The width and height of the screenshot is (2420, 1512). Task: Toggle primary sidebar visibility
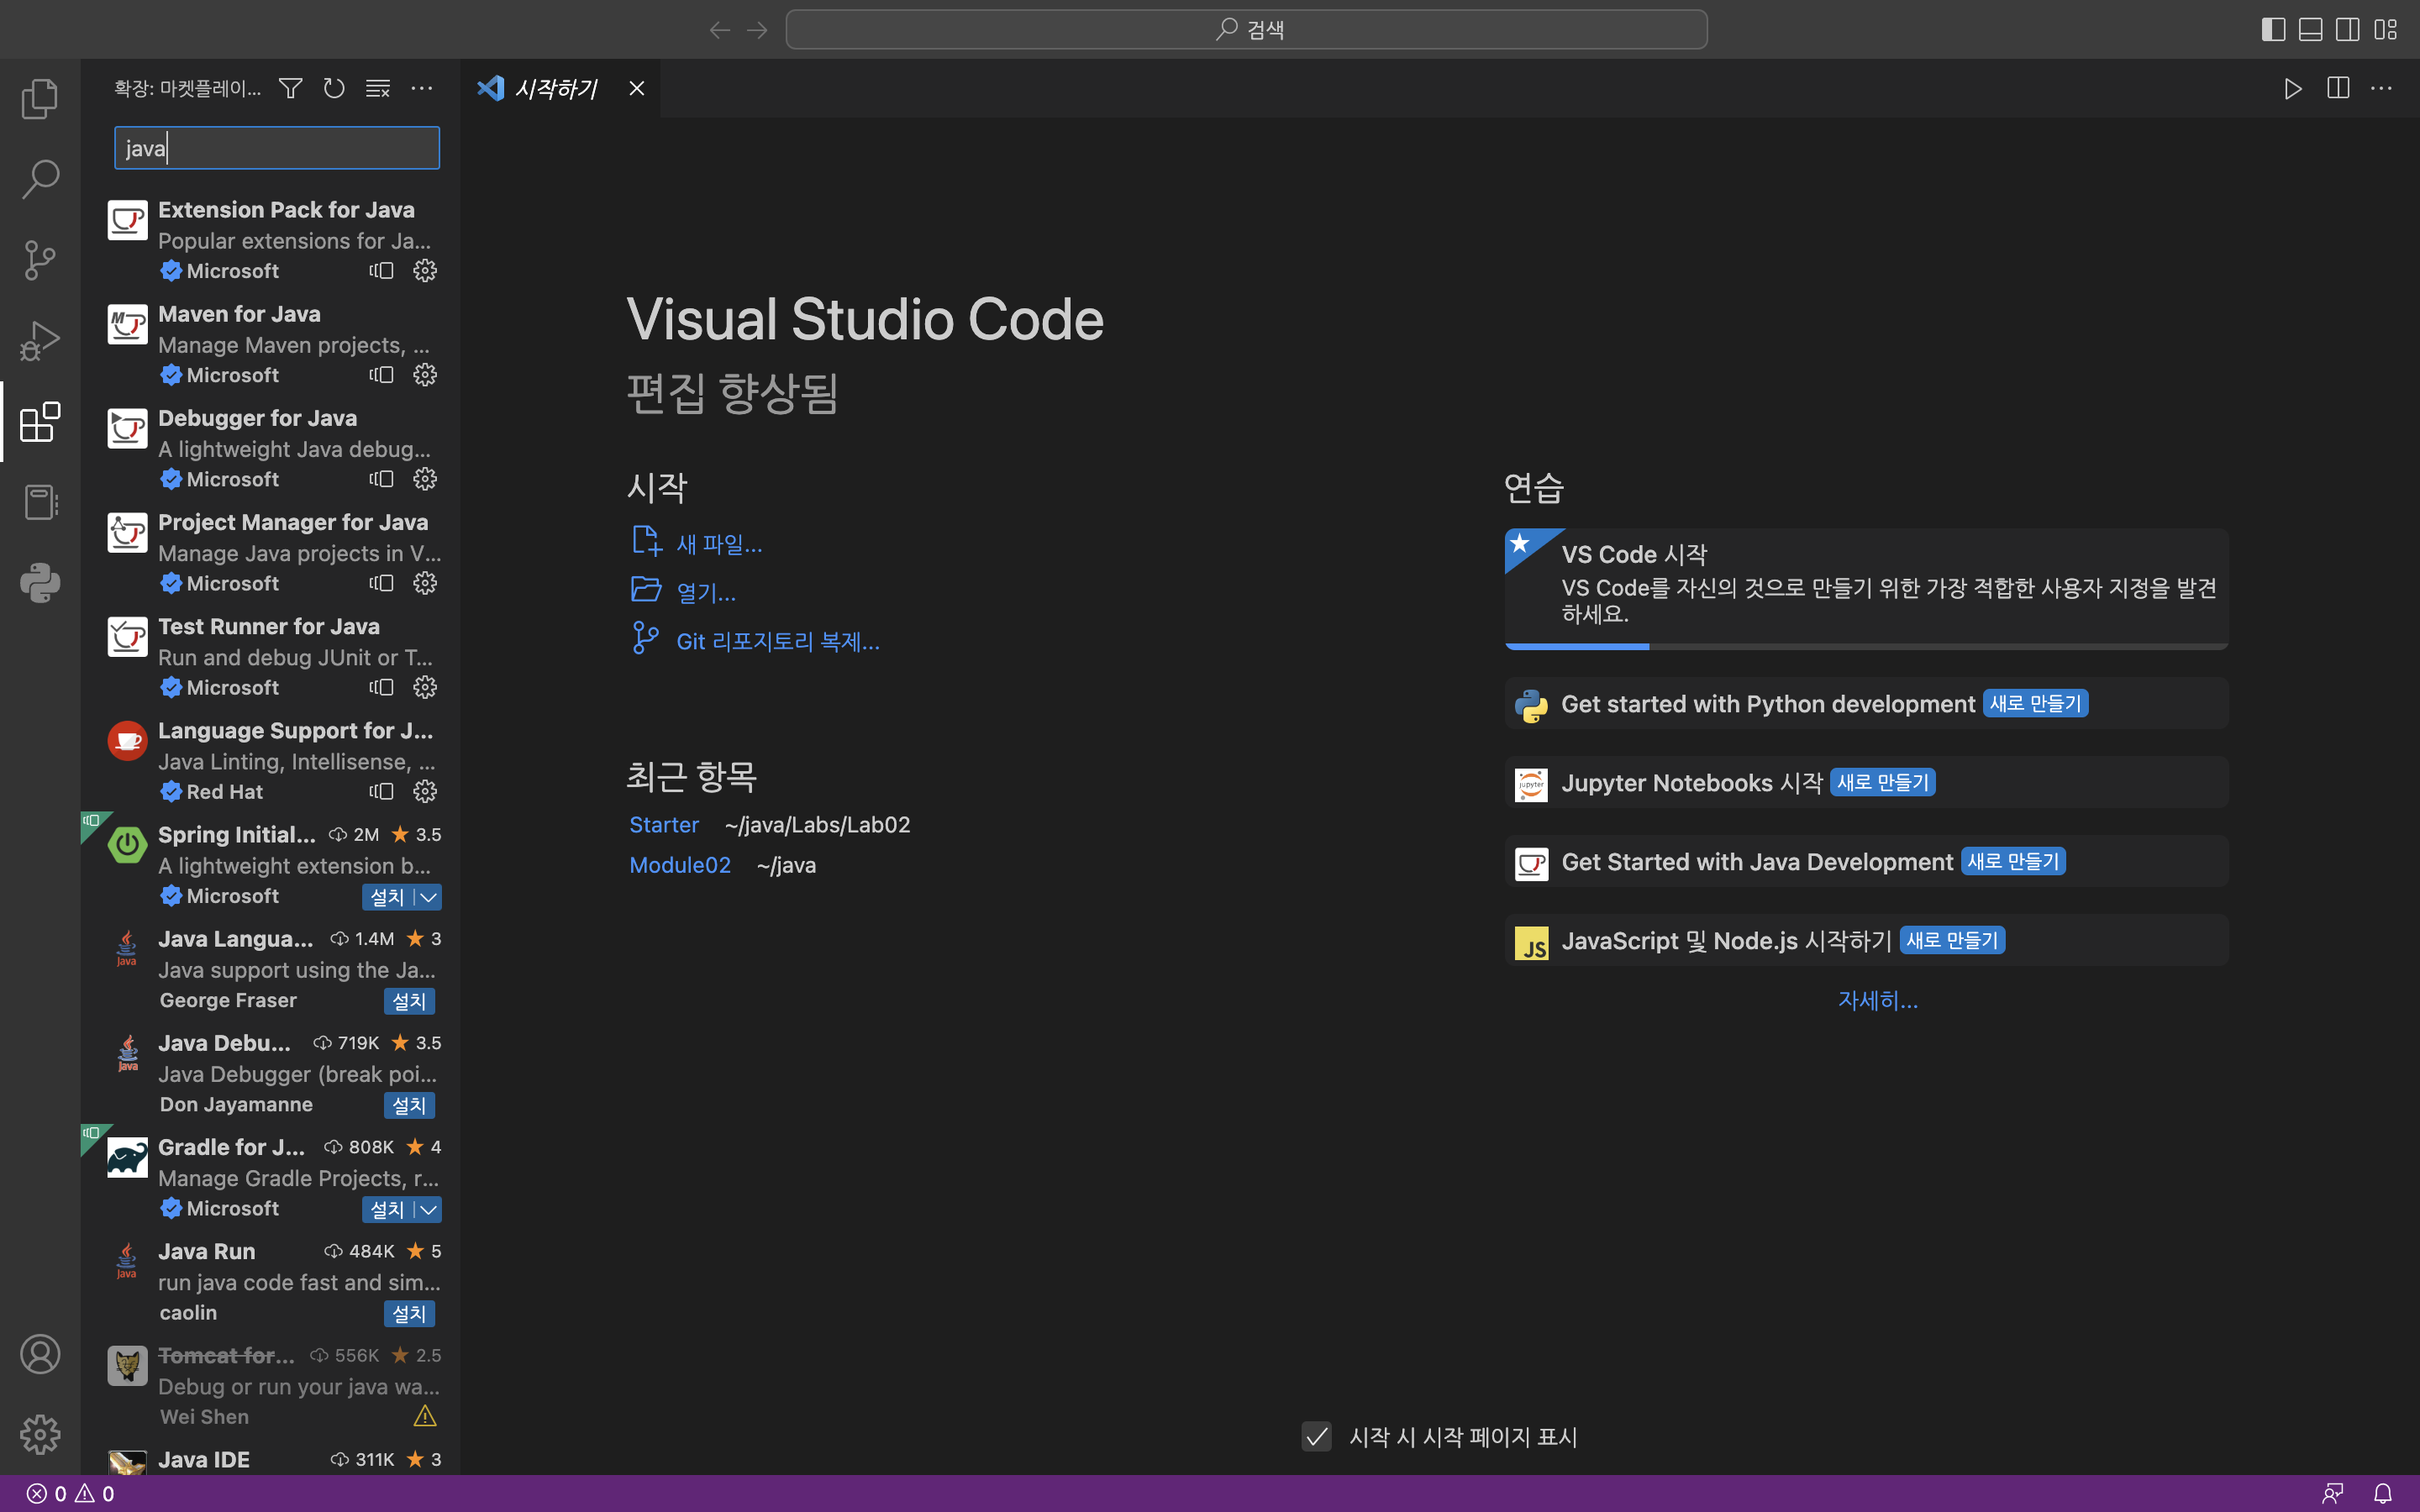(x=2273, y=29)
